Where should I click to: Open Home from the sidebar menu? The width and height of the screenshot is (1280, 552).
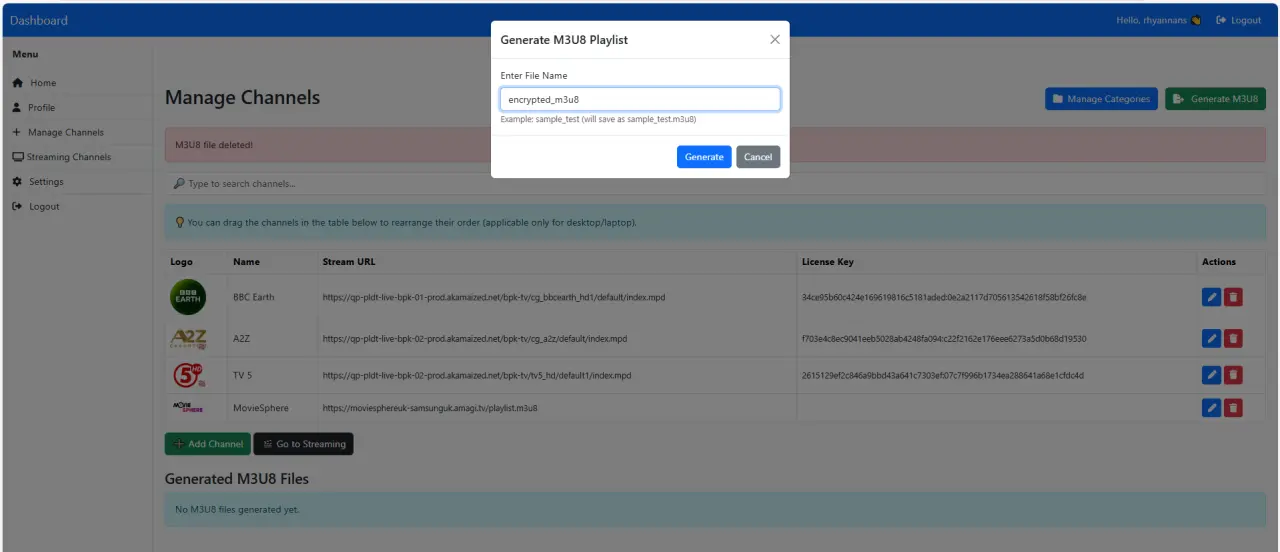tap(43, 83)
